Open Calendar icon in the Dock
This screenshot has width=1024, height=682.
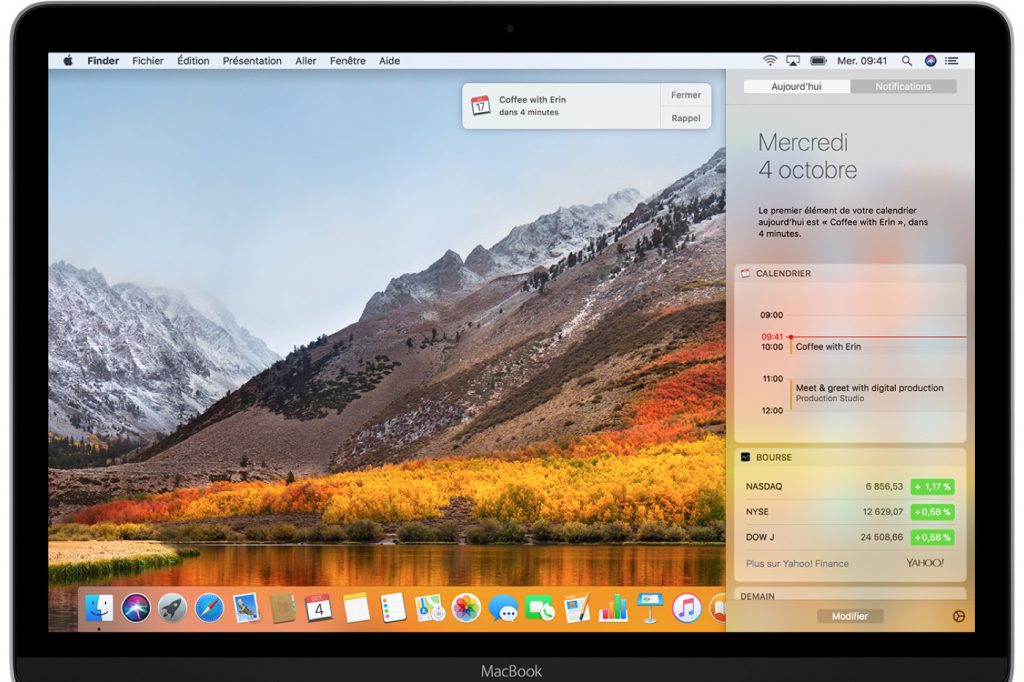tap(319, 608)
